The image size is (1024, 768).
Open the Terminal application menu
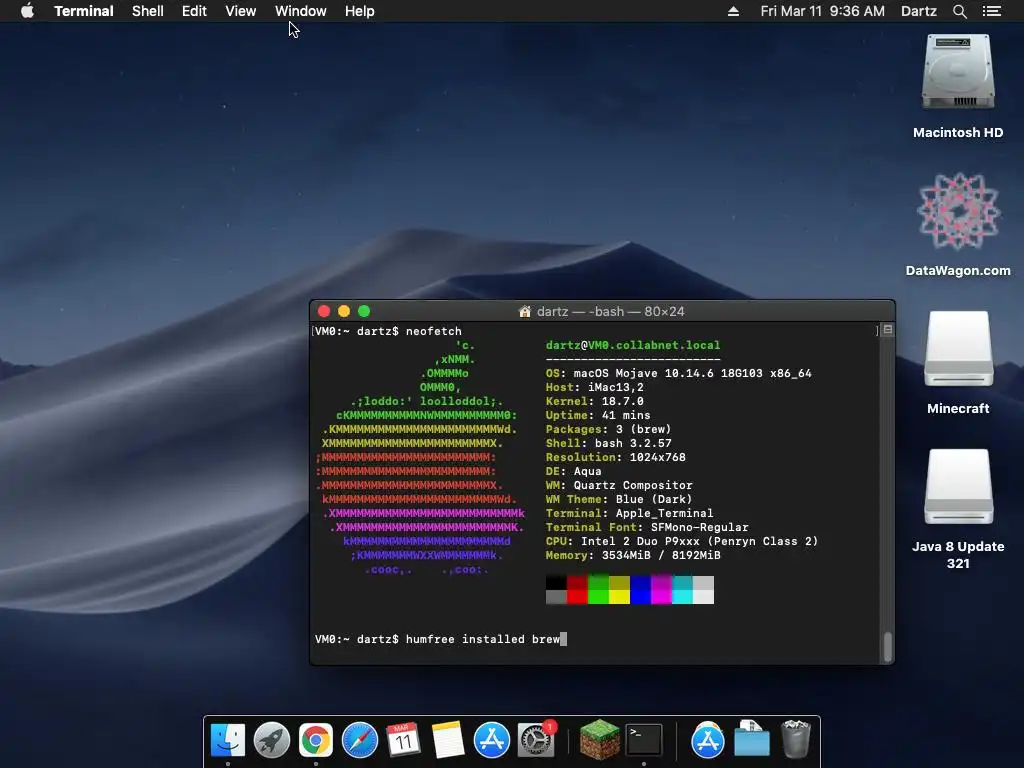(x=84, y=11)
